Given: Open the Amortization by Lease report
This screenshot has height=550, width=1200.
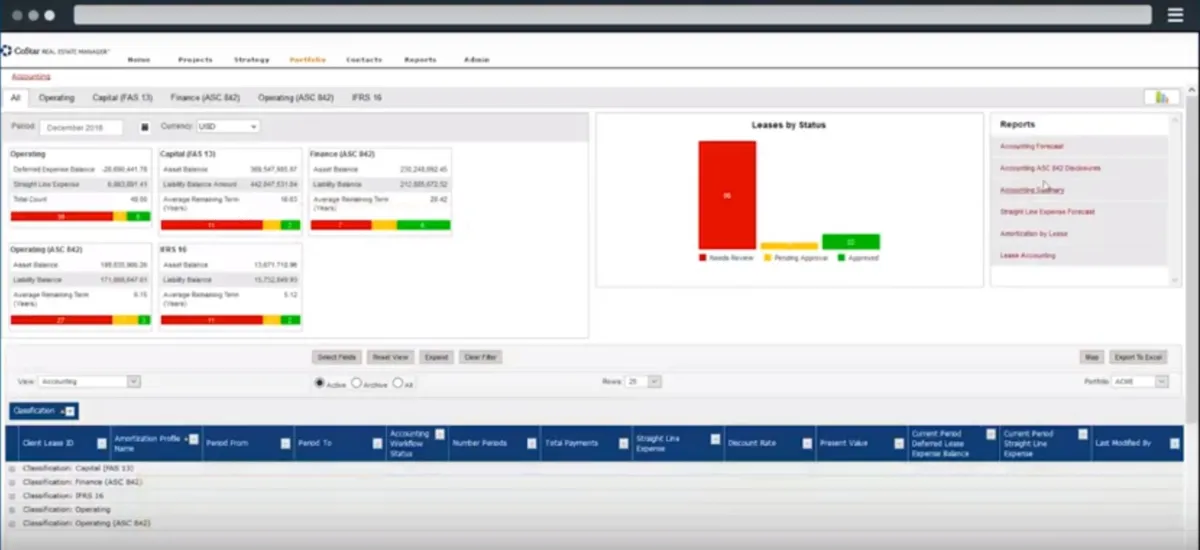Looking at the screenshot, I should point(1033,234).
